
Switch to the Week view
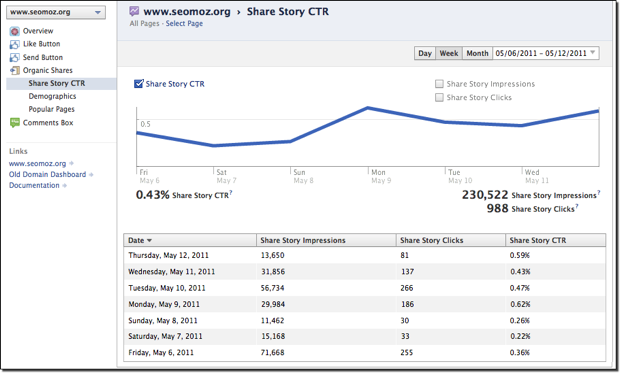click(449, 53)
